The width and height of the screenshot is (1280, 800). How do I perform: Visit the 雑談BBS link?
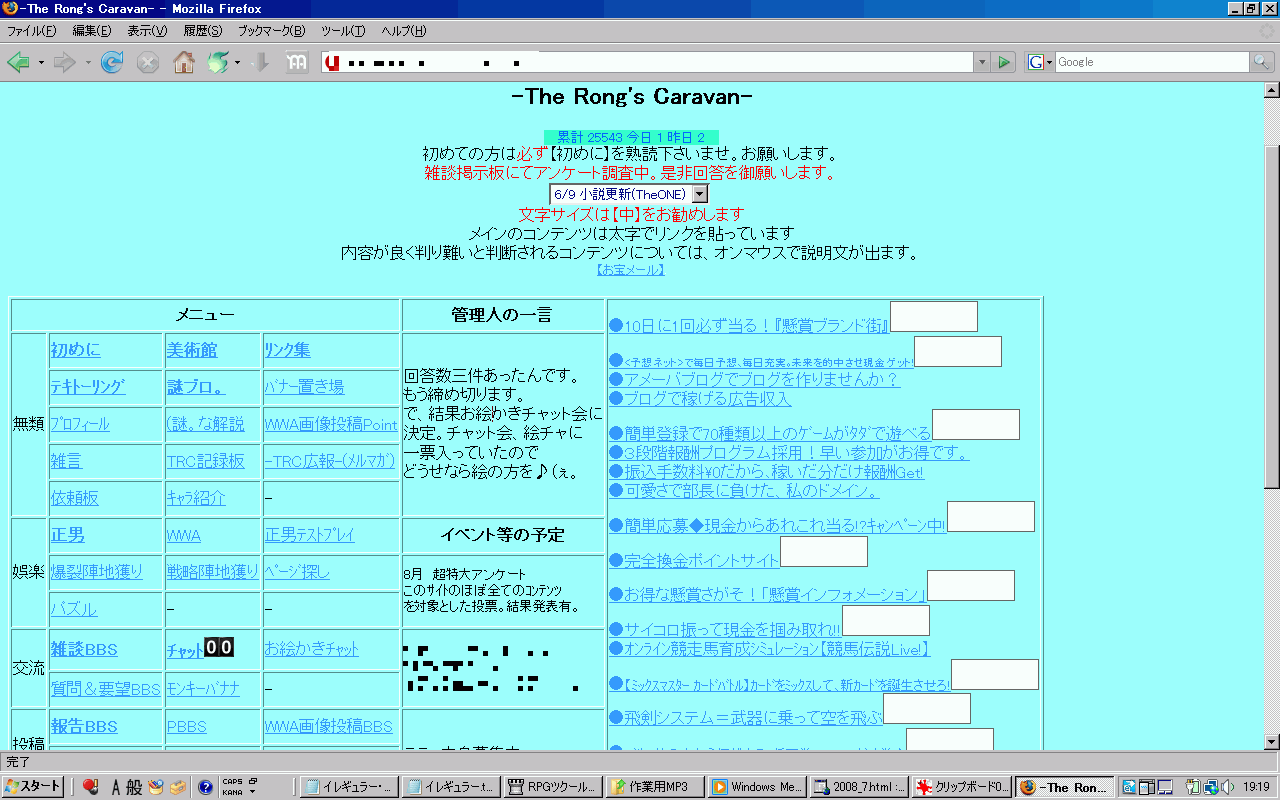(x=84, y=650)
